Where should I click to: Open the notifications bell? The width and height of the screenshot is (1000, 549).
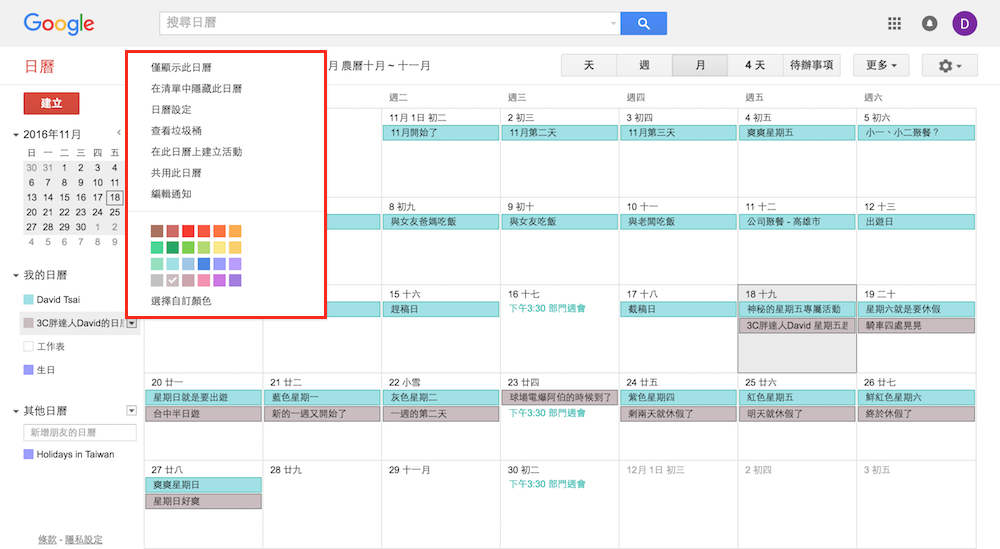tap(929, 23)
